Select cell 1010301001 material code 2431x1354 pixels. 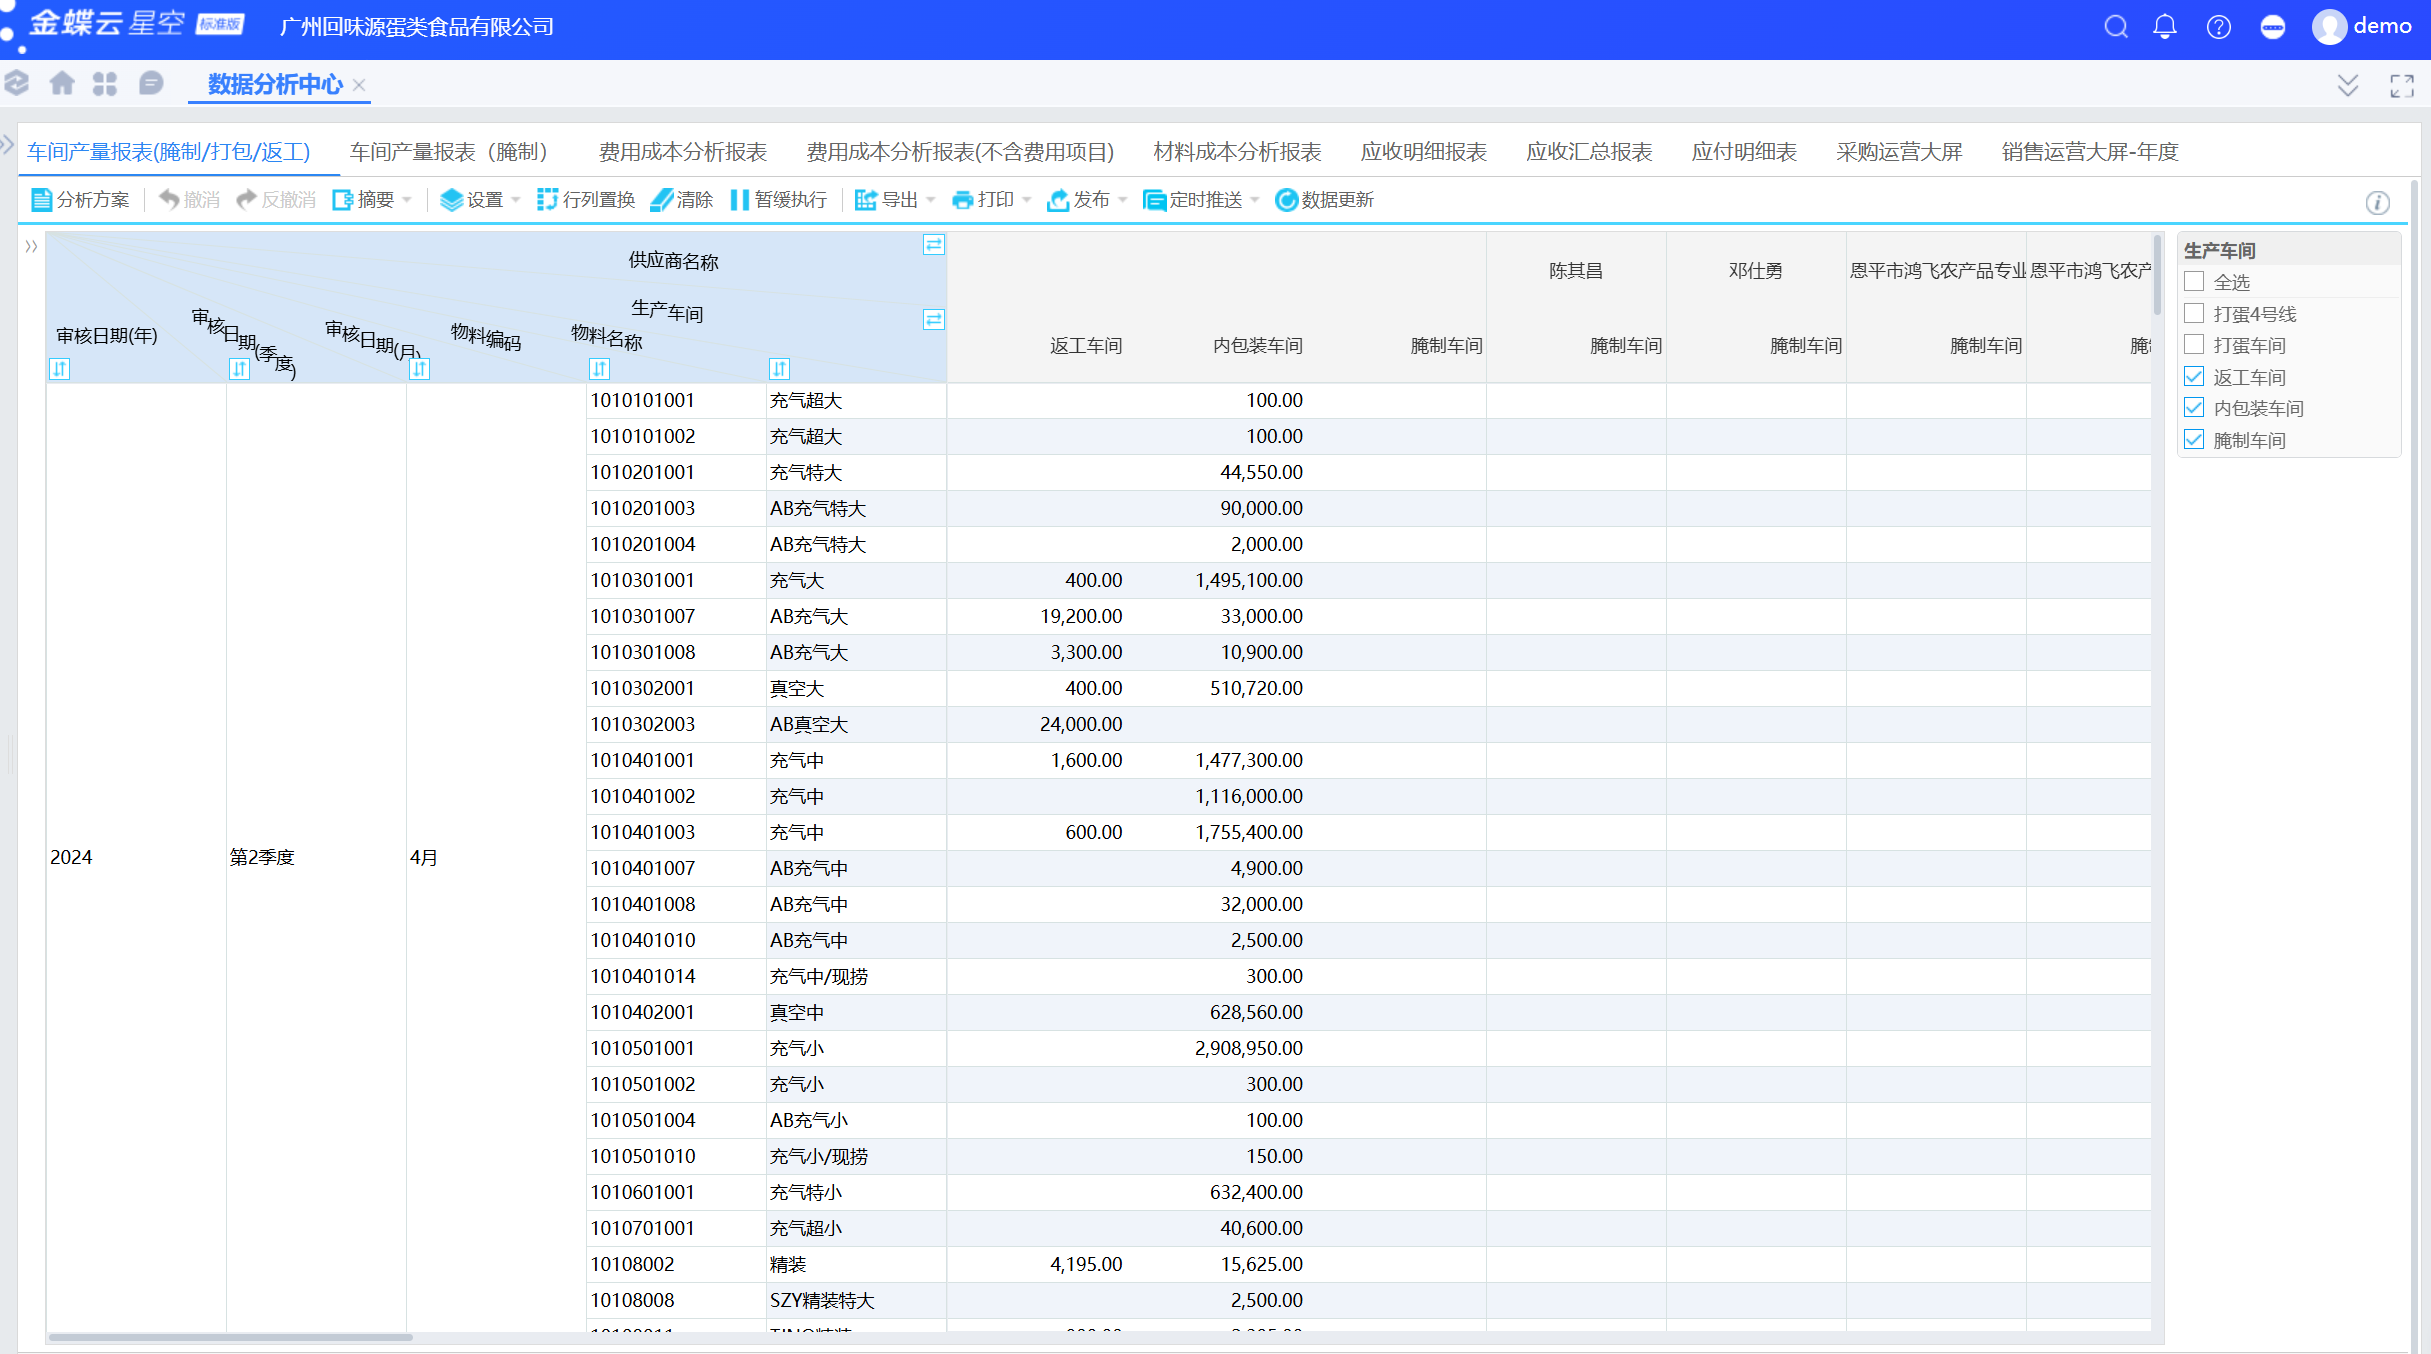tap(676, 581)
